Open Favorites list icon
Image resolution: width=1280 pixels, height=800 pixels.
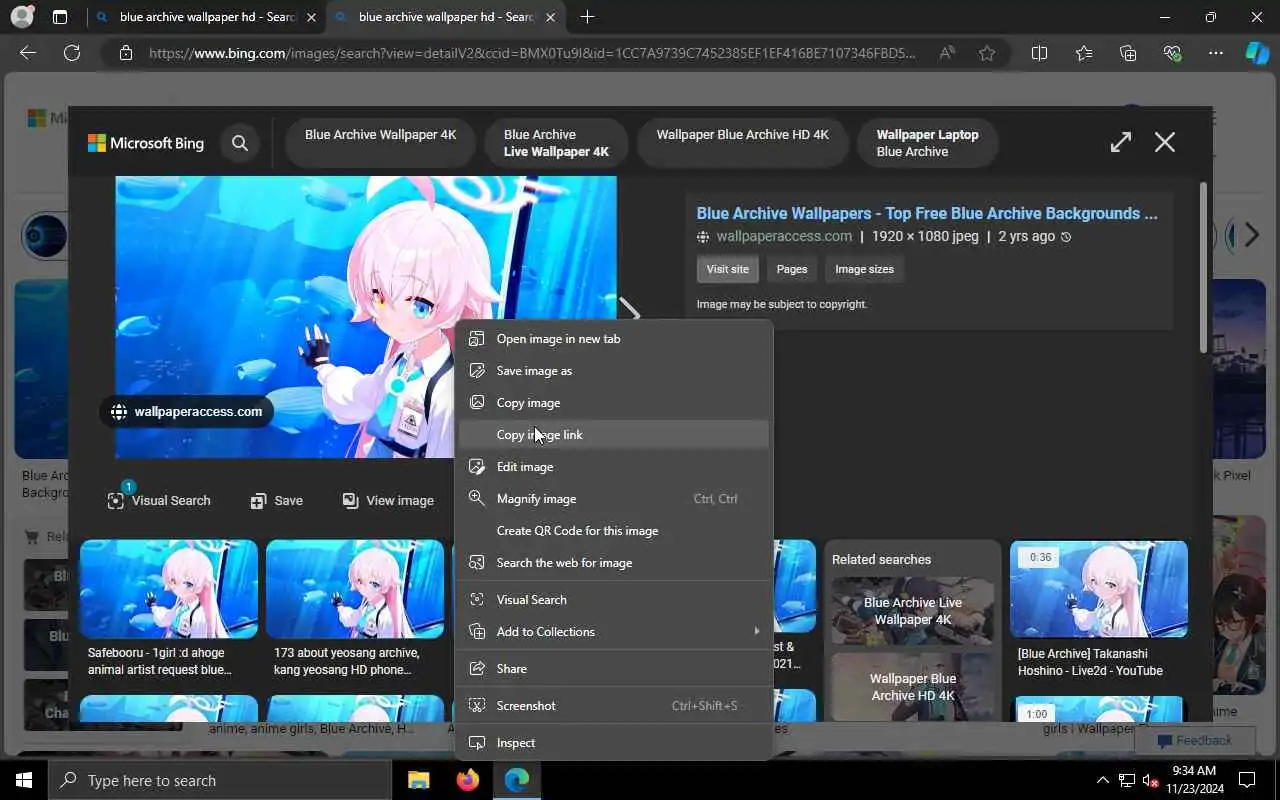click(1084, 53)
